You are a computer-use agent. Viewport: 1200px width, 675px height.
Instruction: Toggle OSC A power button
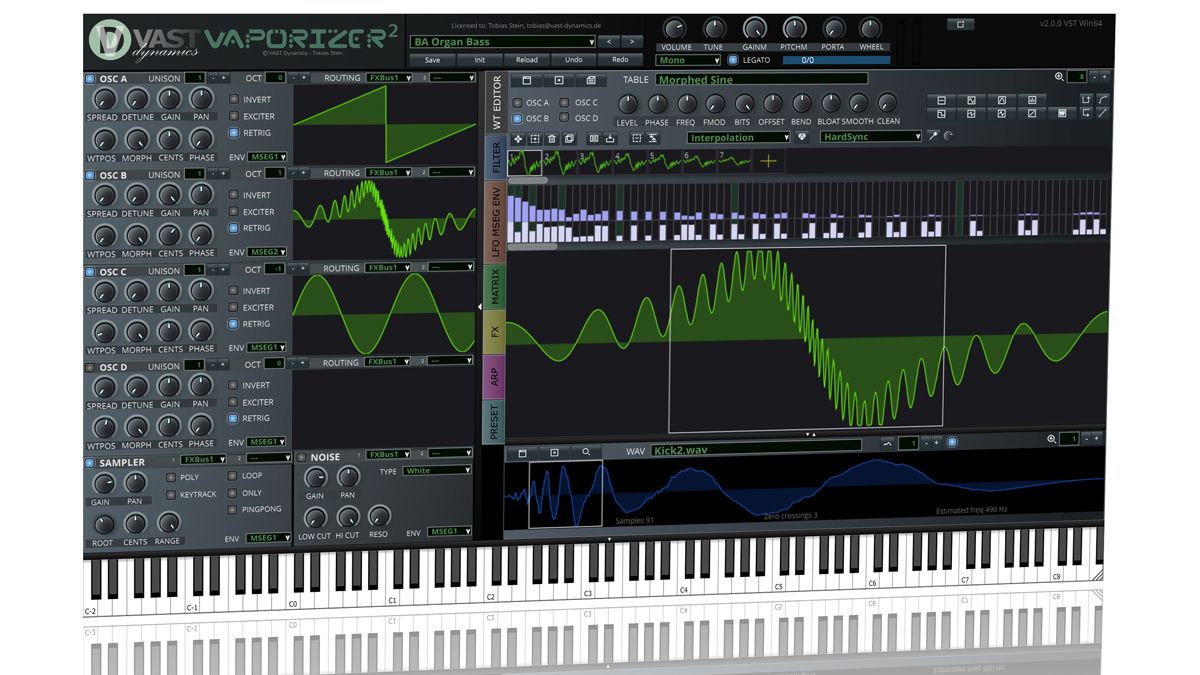coord(90,78)
